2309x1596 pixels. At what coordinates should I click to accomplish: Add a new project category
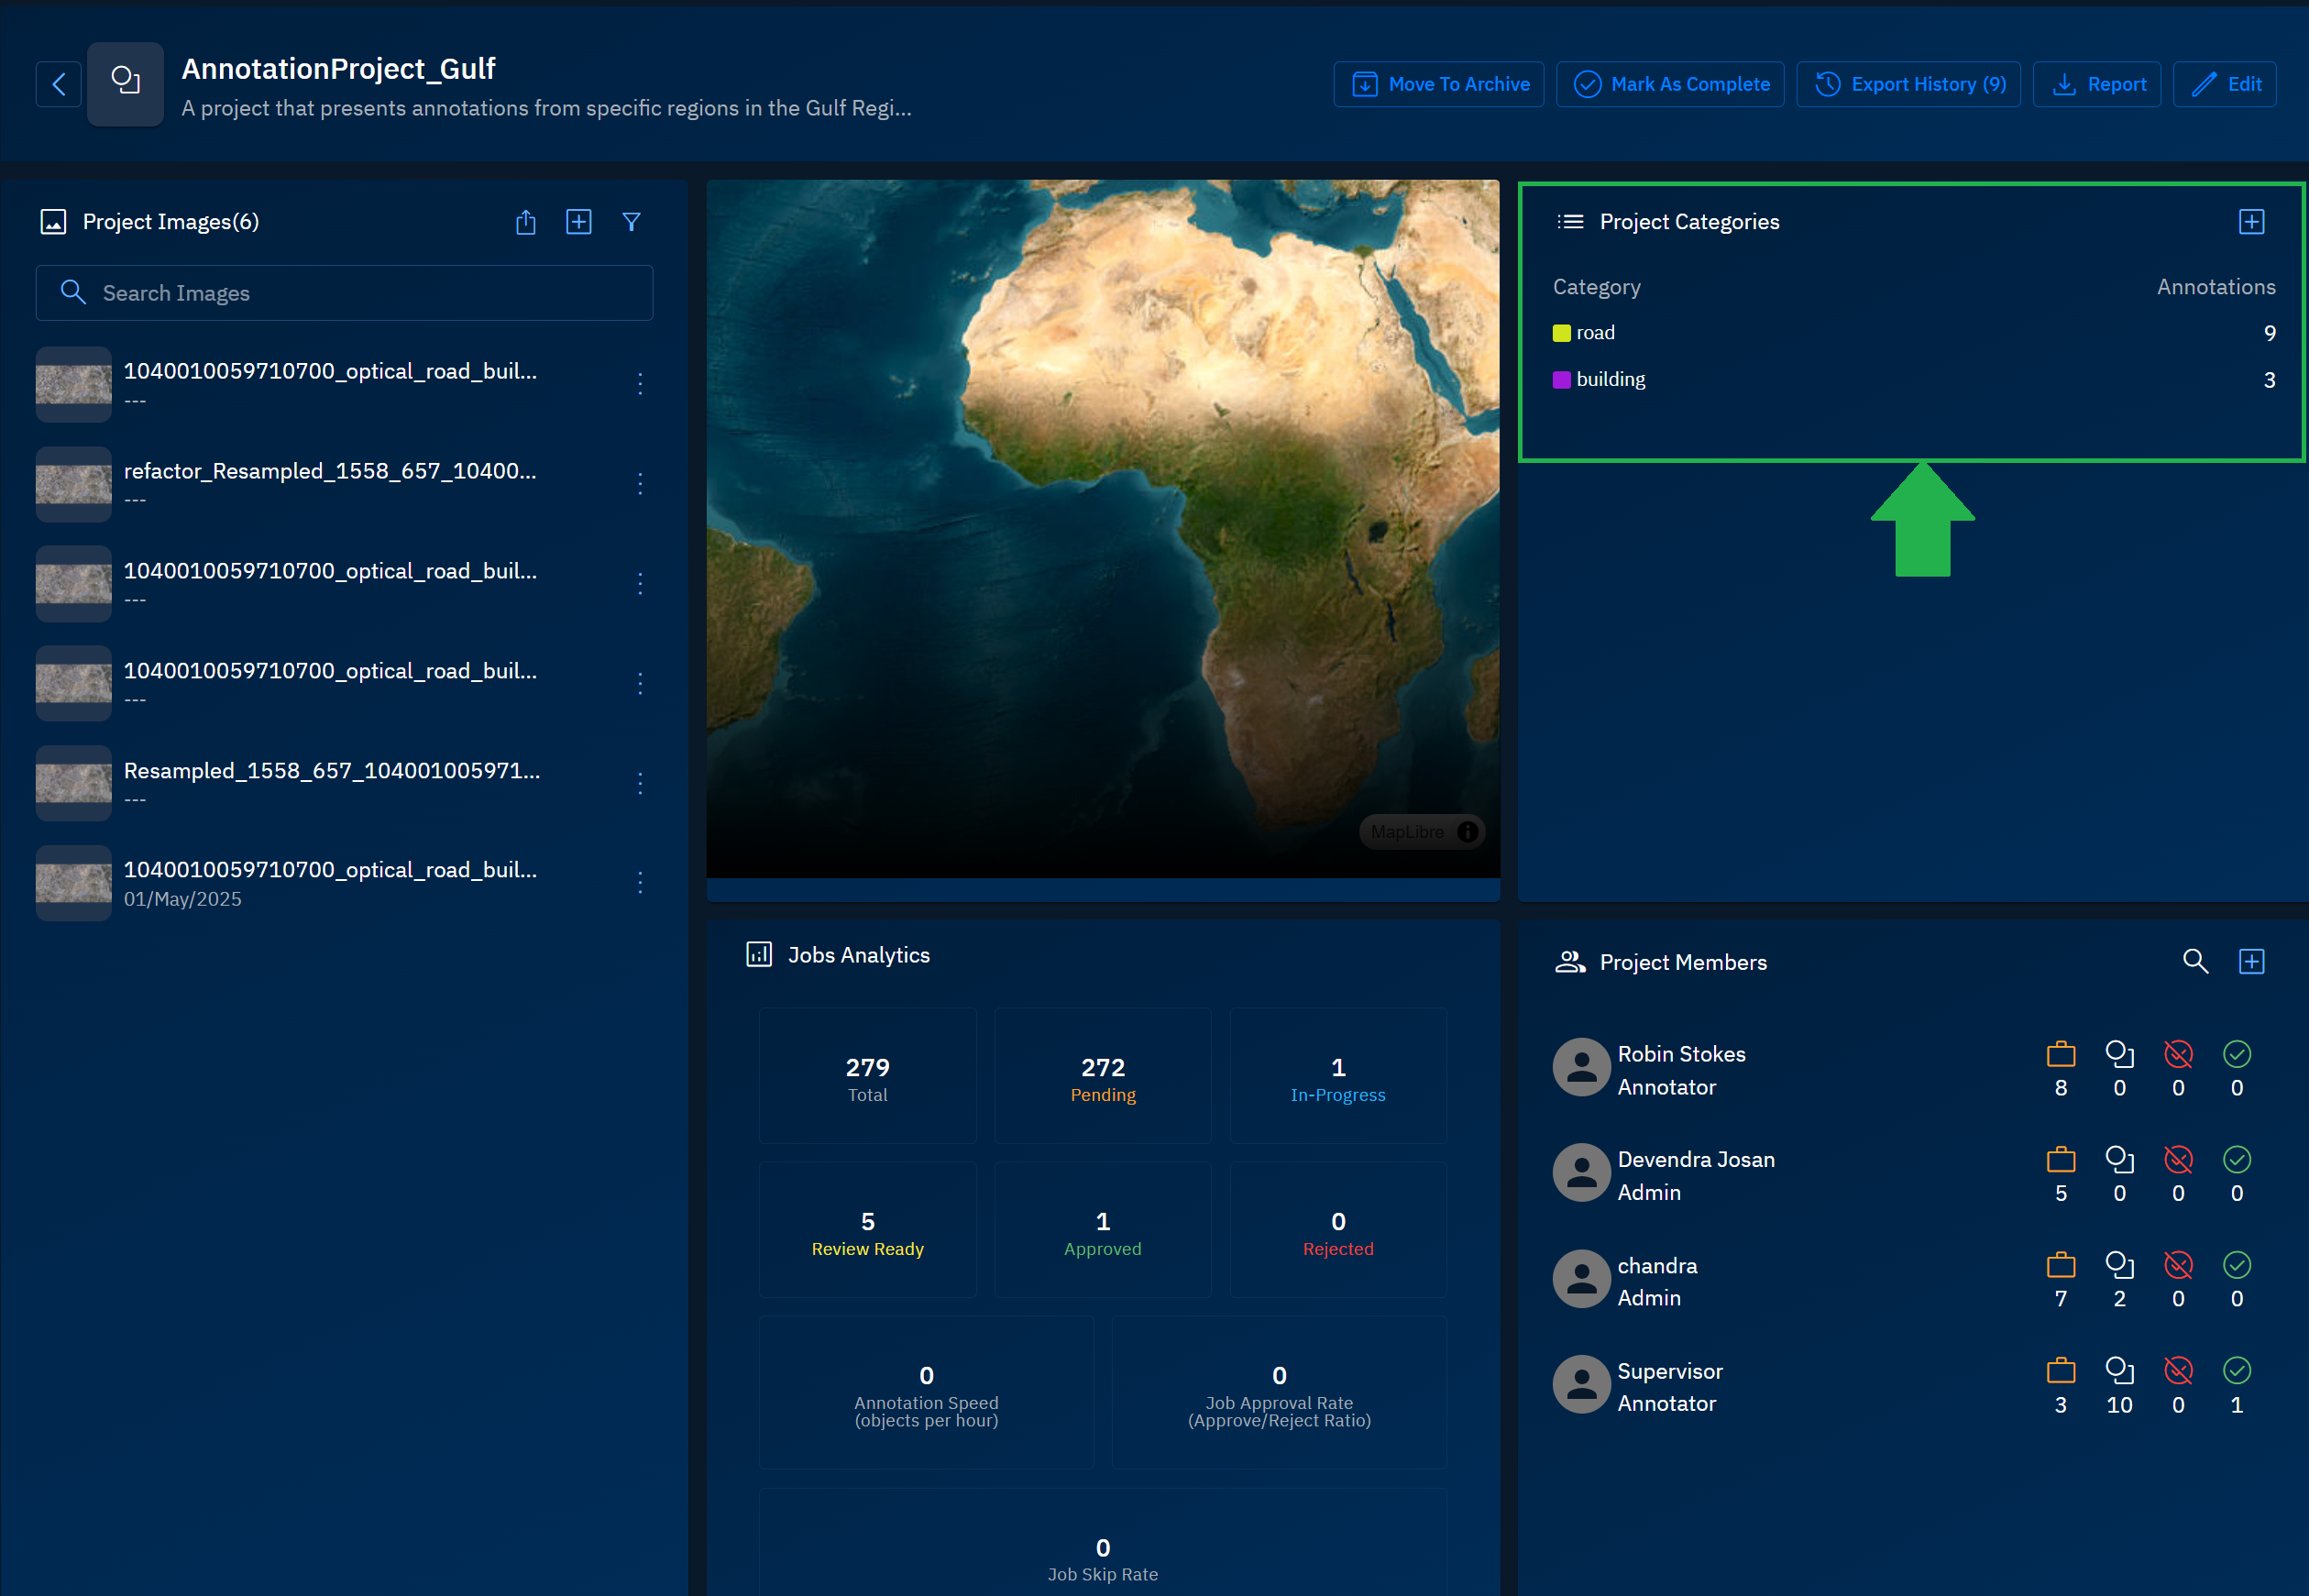click(x=2251, y=222)
